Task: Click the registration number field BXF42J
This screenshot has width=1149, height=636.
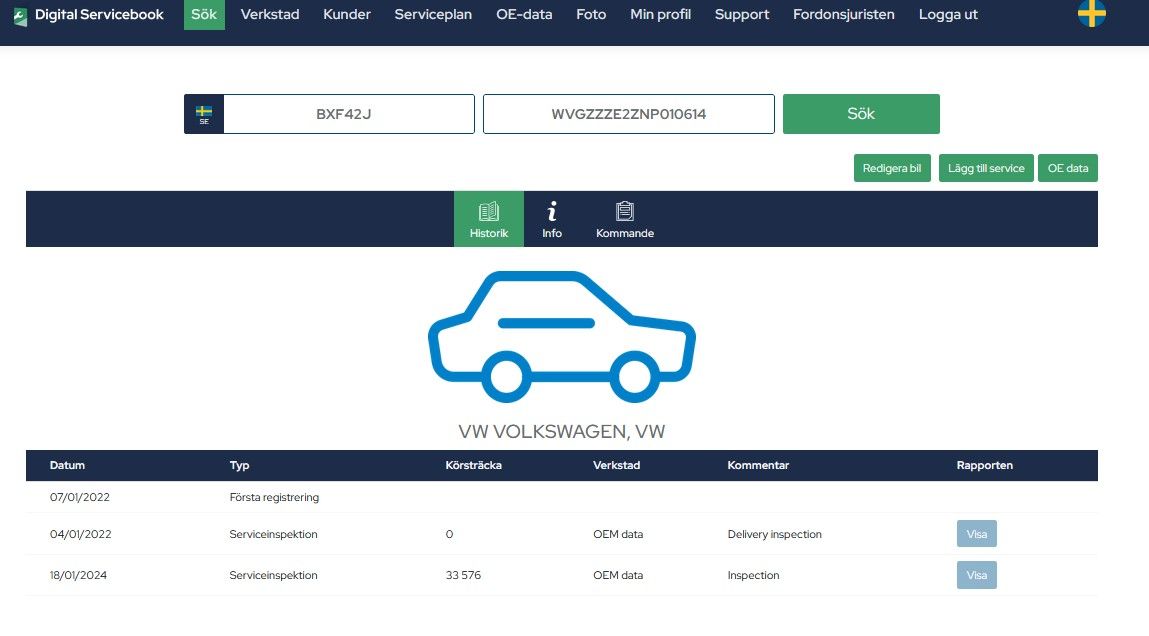Action: point(349,114)
